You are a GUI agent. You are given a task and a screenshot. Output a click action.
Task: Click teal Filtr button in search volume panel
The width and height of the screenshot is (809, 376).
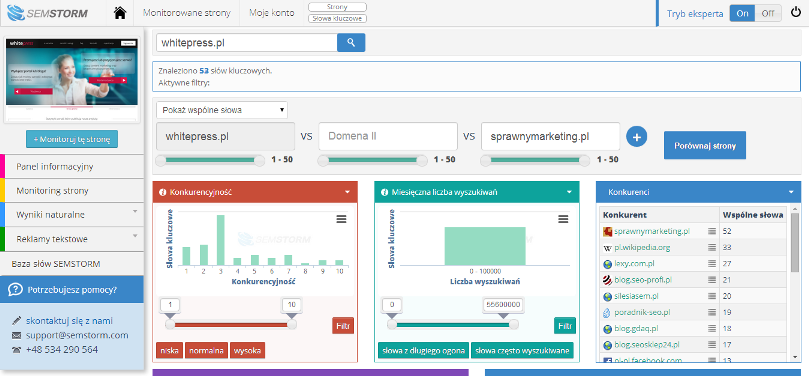[565, 326]
